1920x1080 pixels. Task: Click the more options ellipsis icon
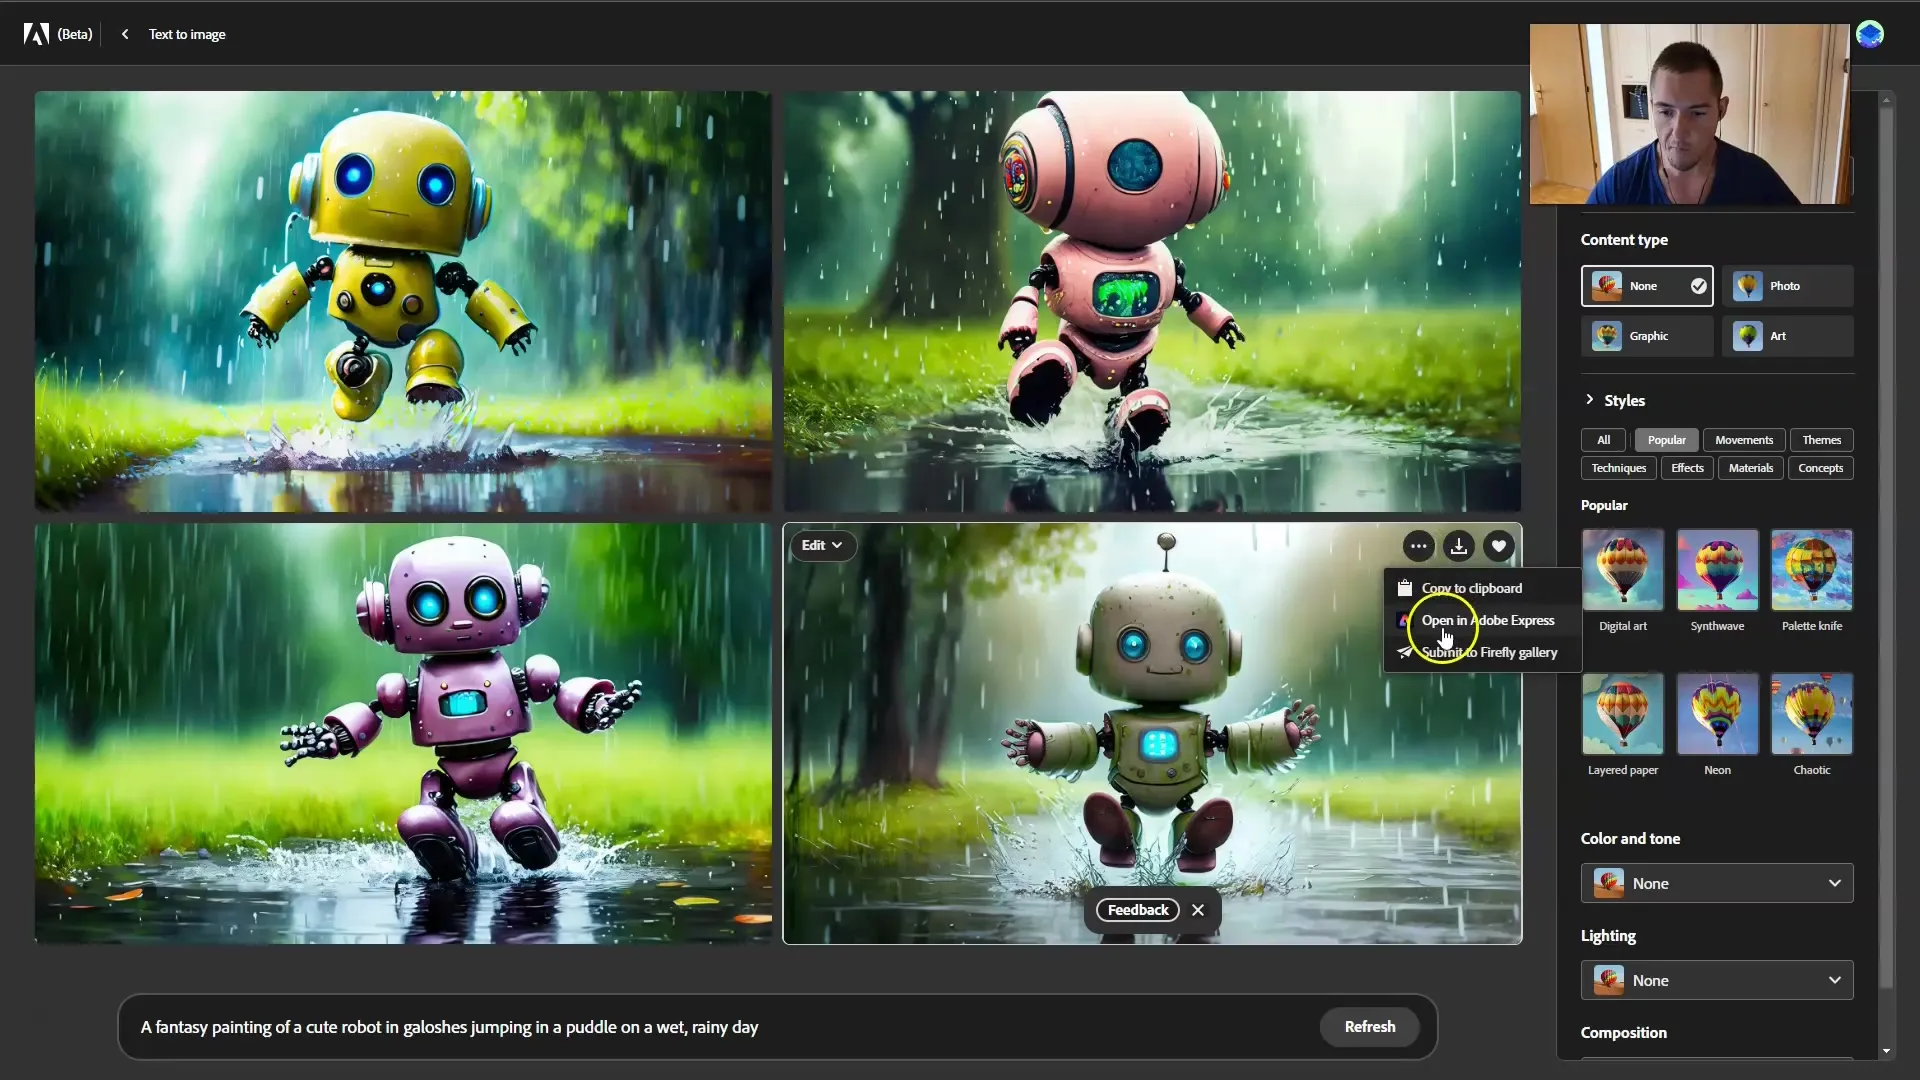click(1419, 546)
